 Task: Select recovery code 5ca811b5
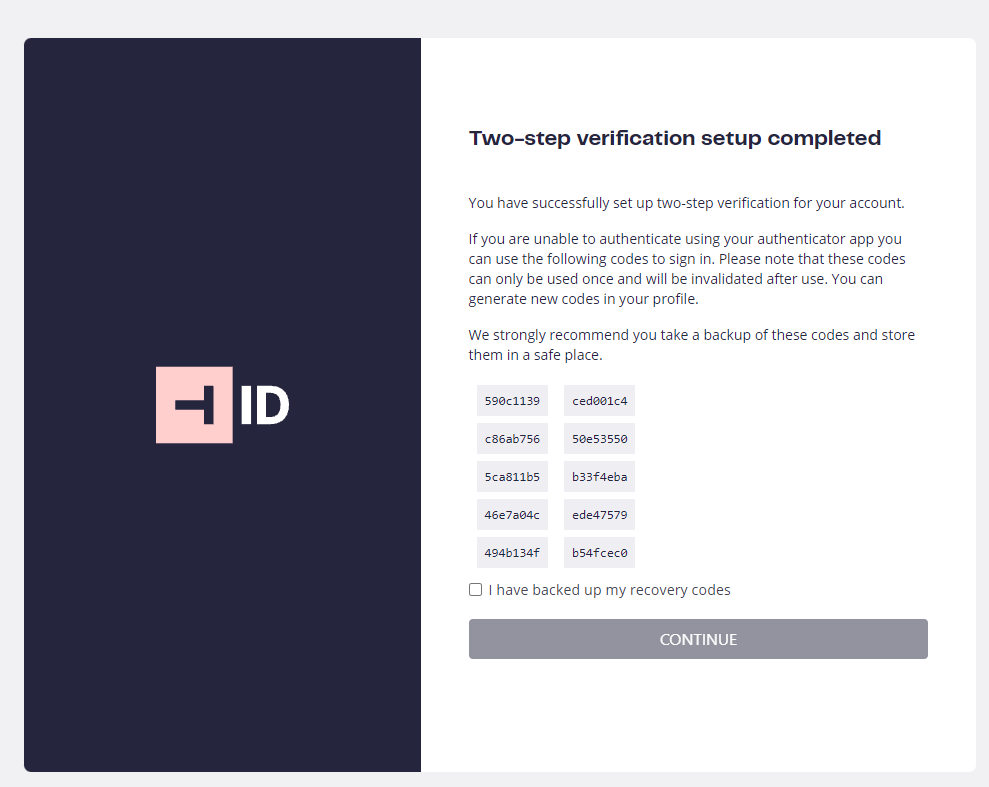point(512,477)
